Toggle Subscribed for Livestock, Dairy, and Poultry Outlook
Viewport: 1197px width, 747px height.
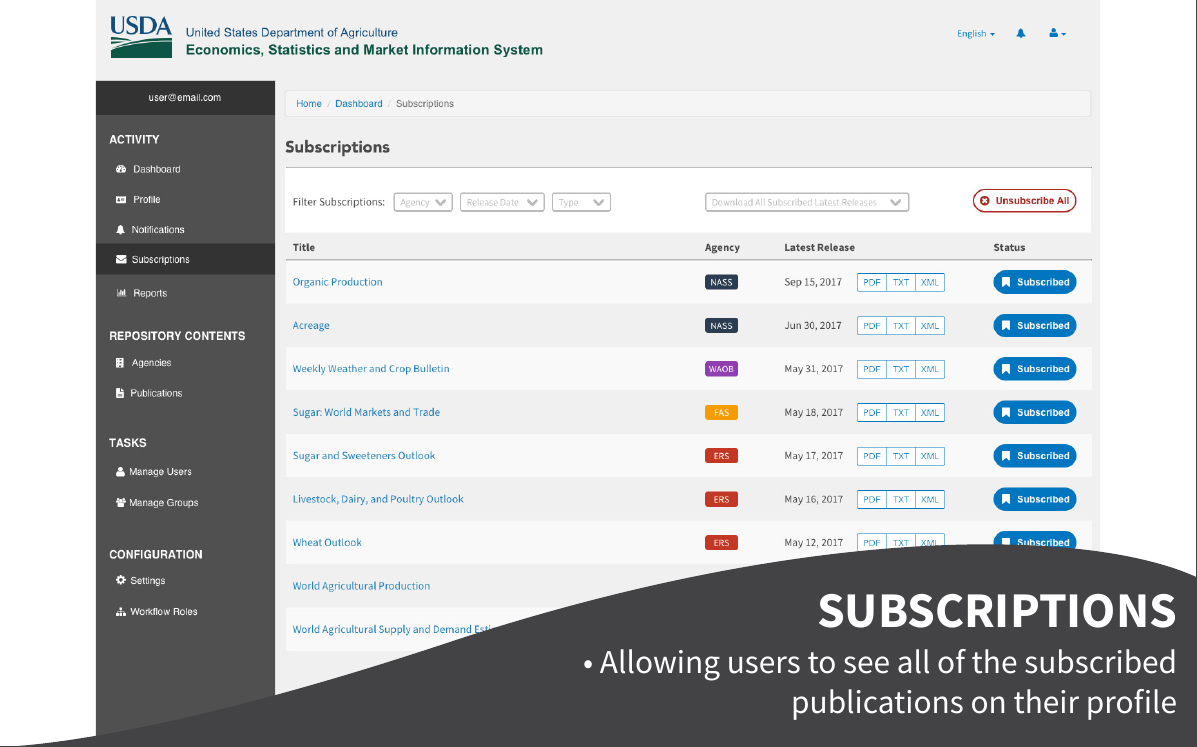click(1034, 500)
